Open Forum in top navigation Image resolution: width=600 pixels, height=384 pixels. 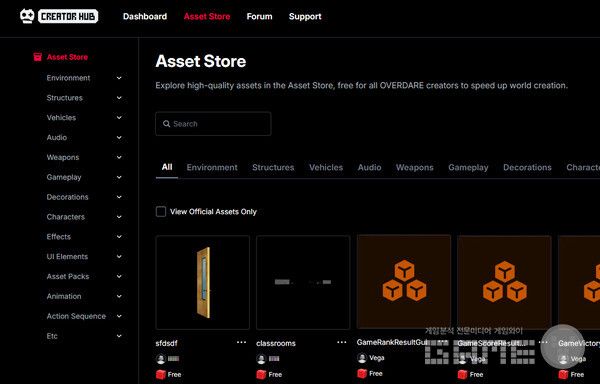click(x=259, y=16)
